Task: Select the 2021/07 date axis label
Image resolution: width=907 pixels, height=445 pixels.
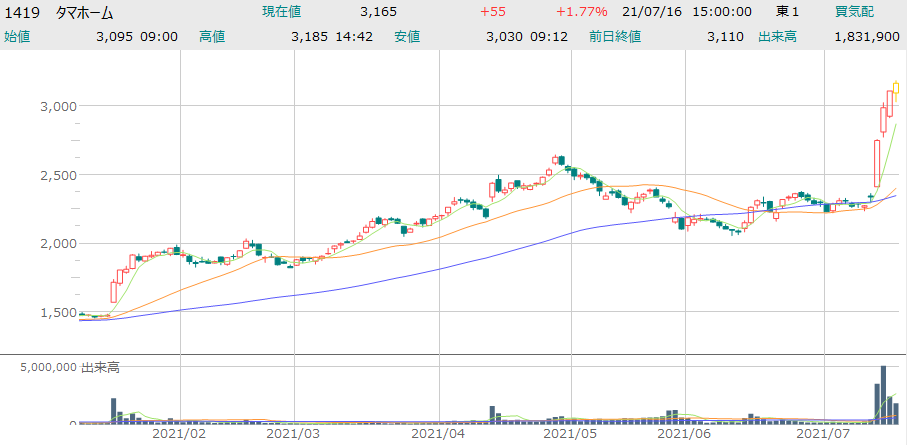Action: point(823,434)
